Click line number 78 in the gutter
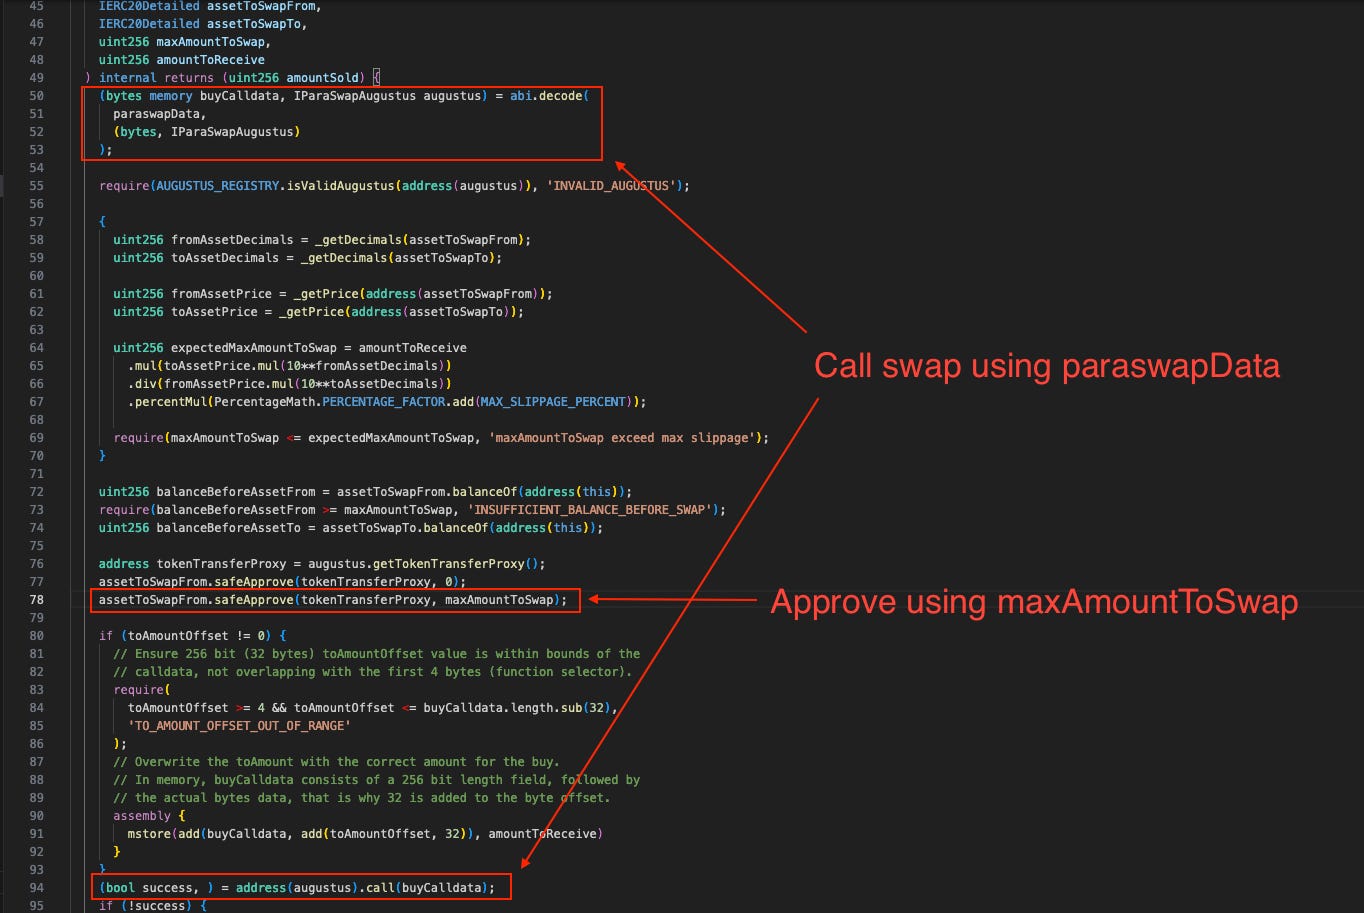This screenshot has height=913, width=1364. (35, 599)
